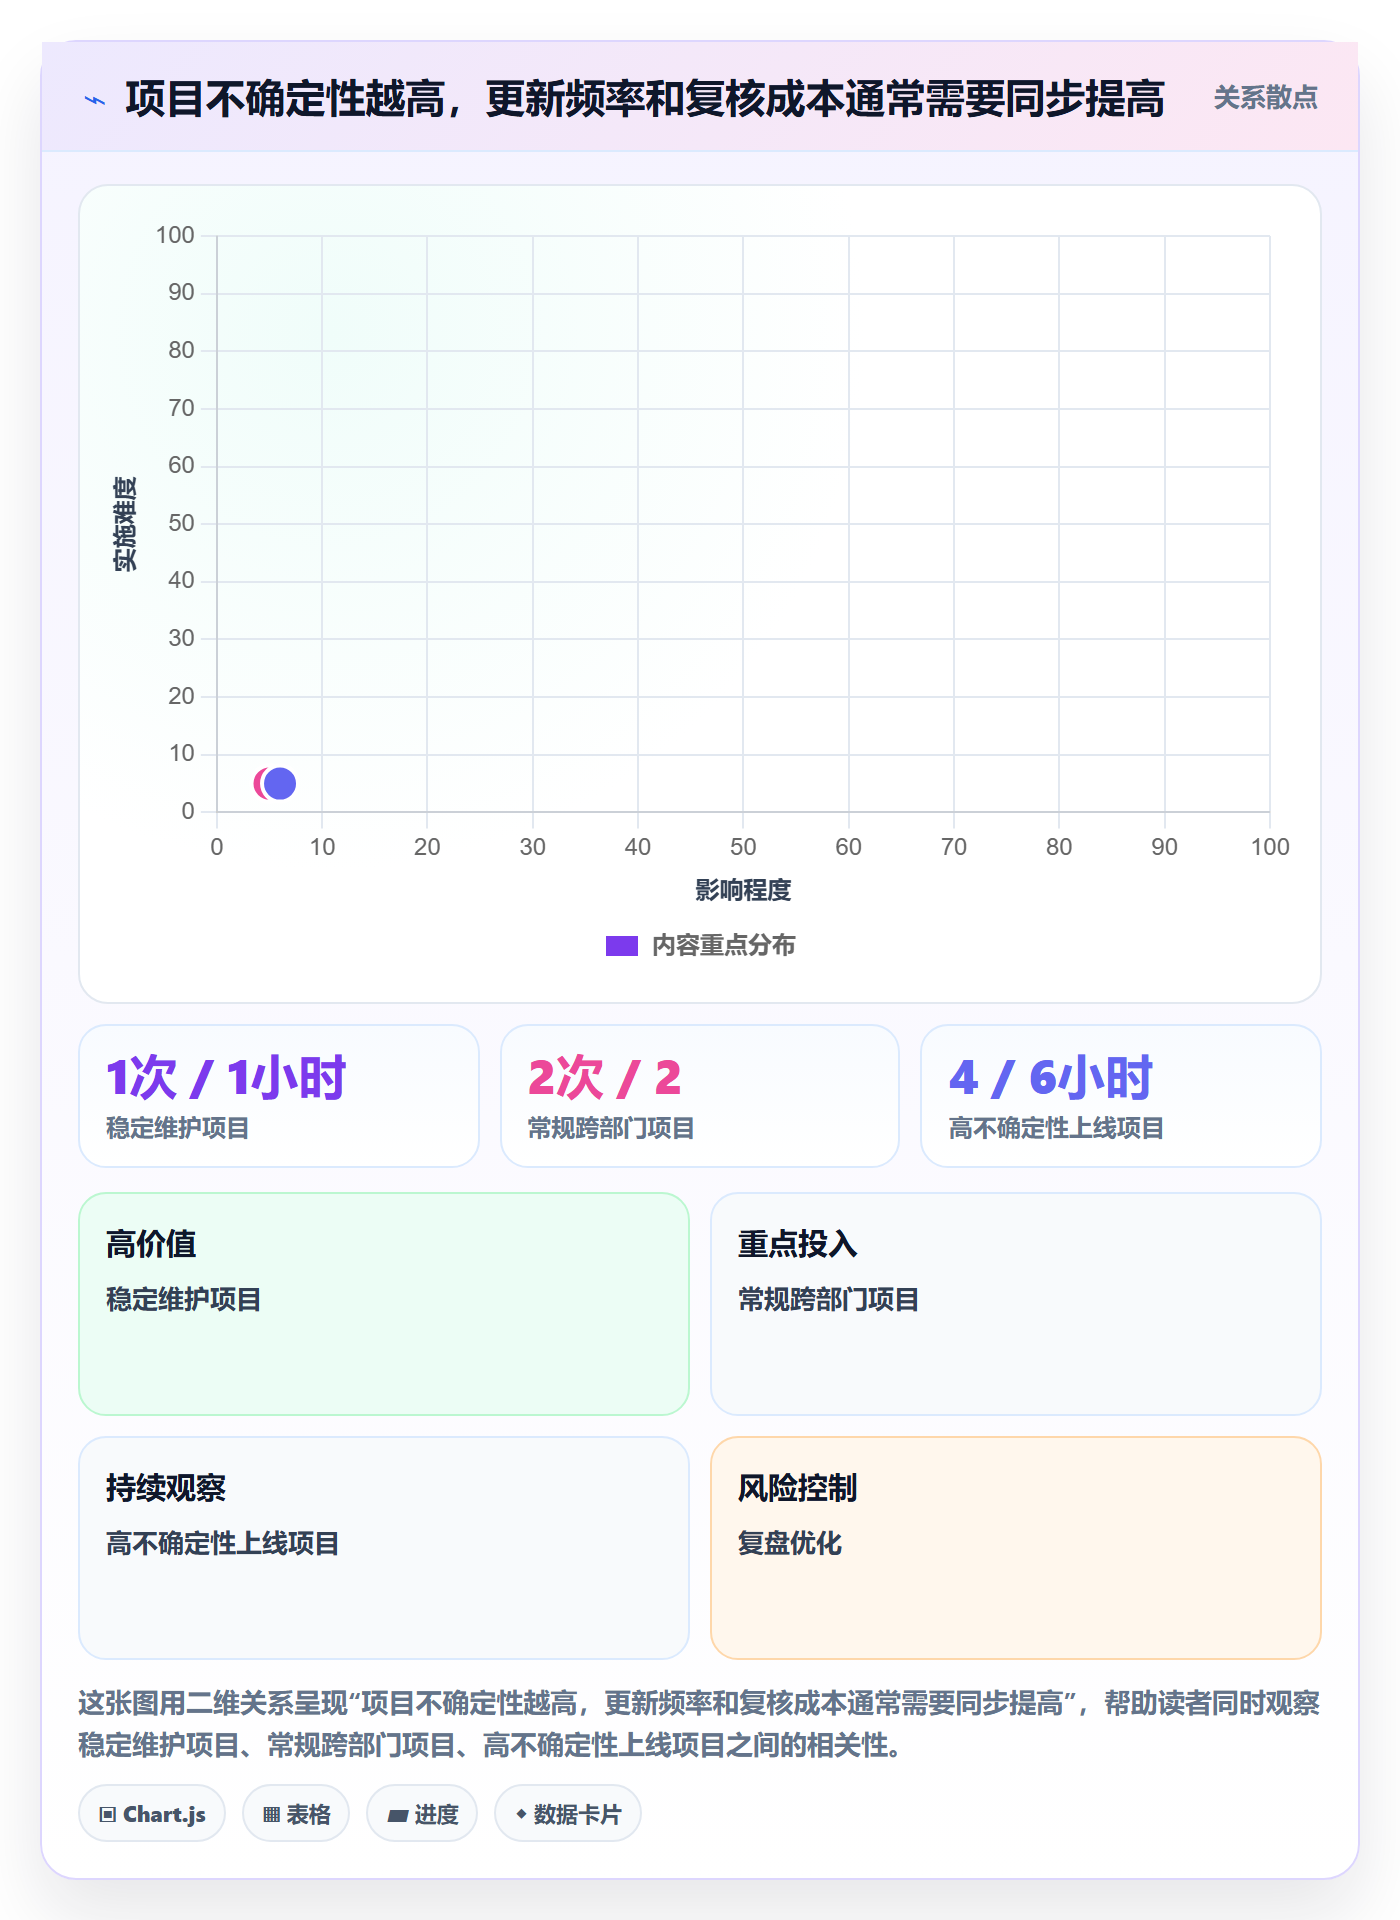This screenshot has height=1920, width=1400.
Task: Click 稳定维护项目 in the 高价值 card
Action: [x=184, y=1300]
